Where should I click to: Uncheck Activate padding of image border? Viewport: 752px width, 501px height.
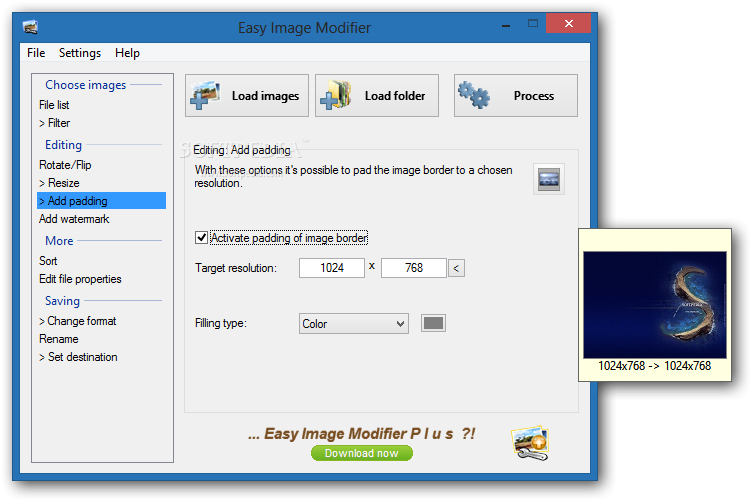click(x=201, y=237)
